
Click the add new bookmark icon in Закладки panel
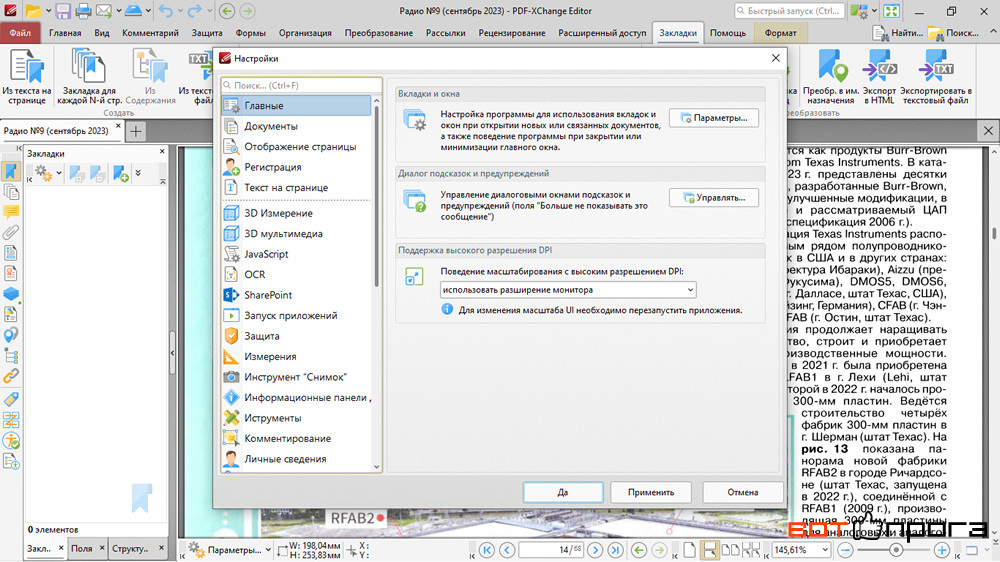point(121,173)
